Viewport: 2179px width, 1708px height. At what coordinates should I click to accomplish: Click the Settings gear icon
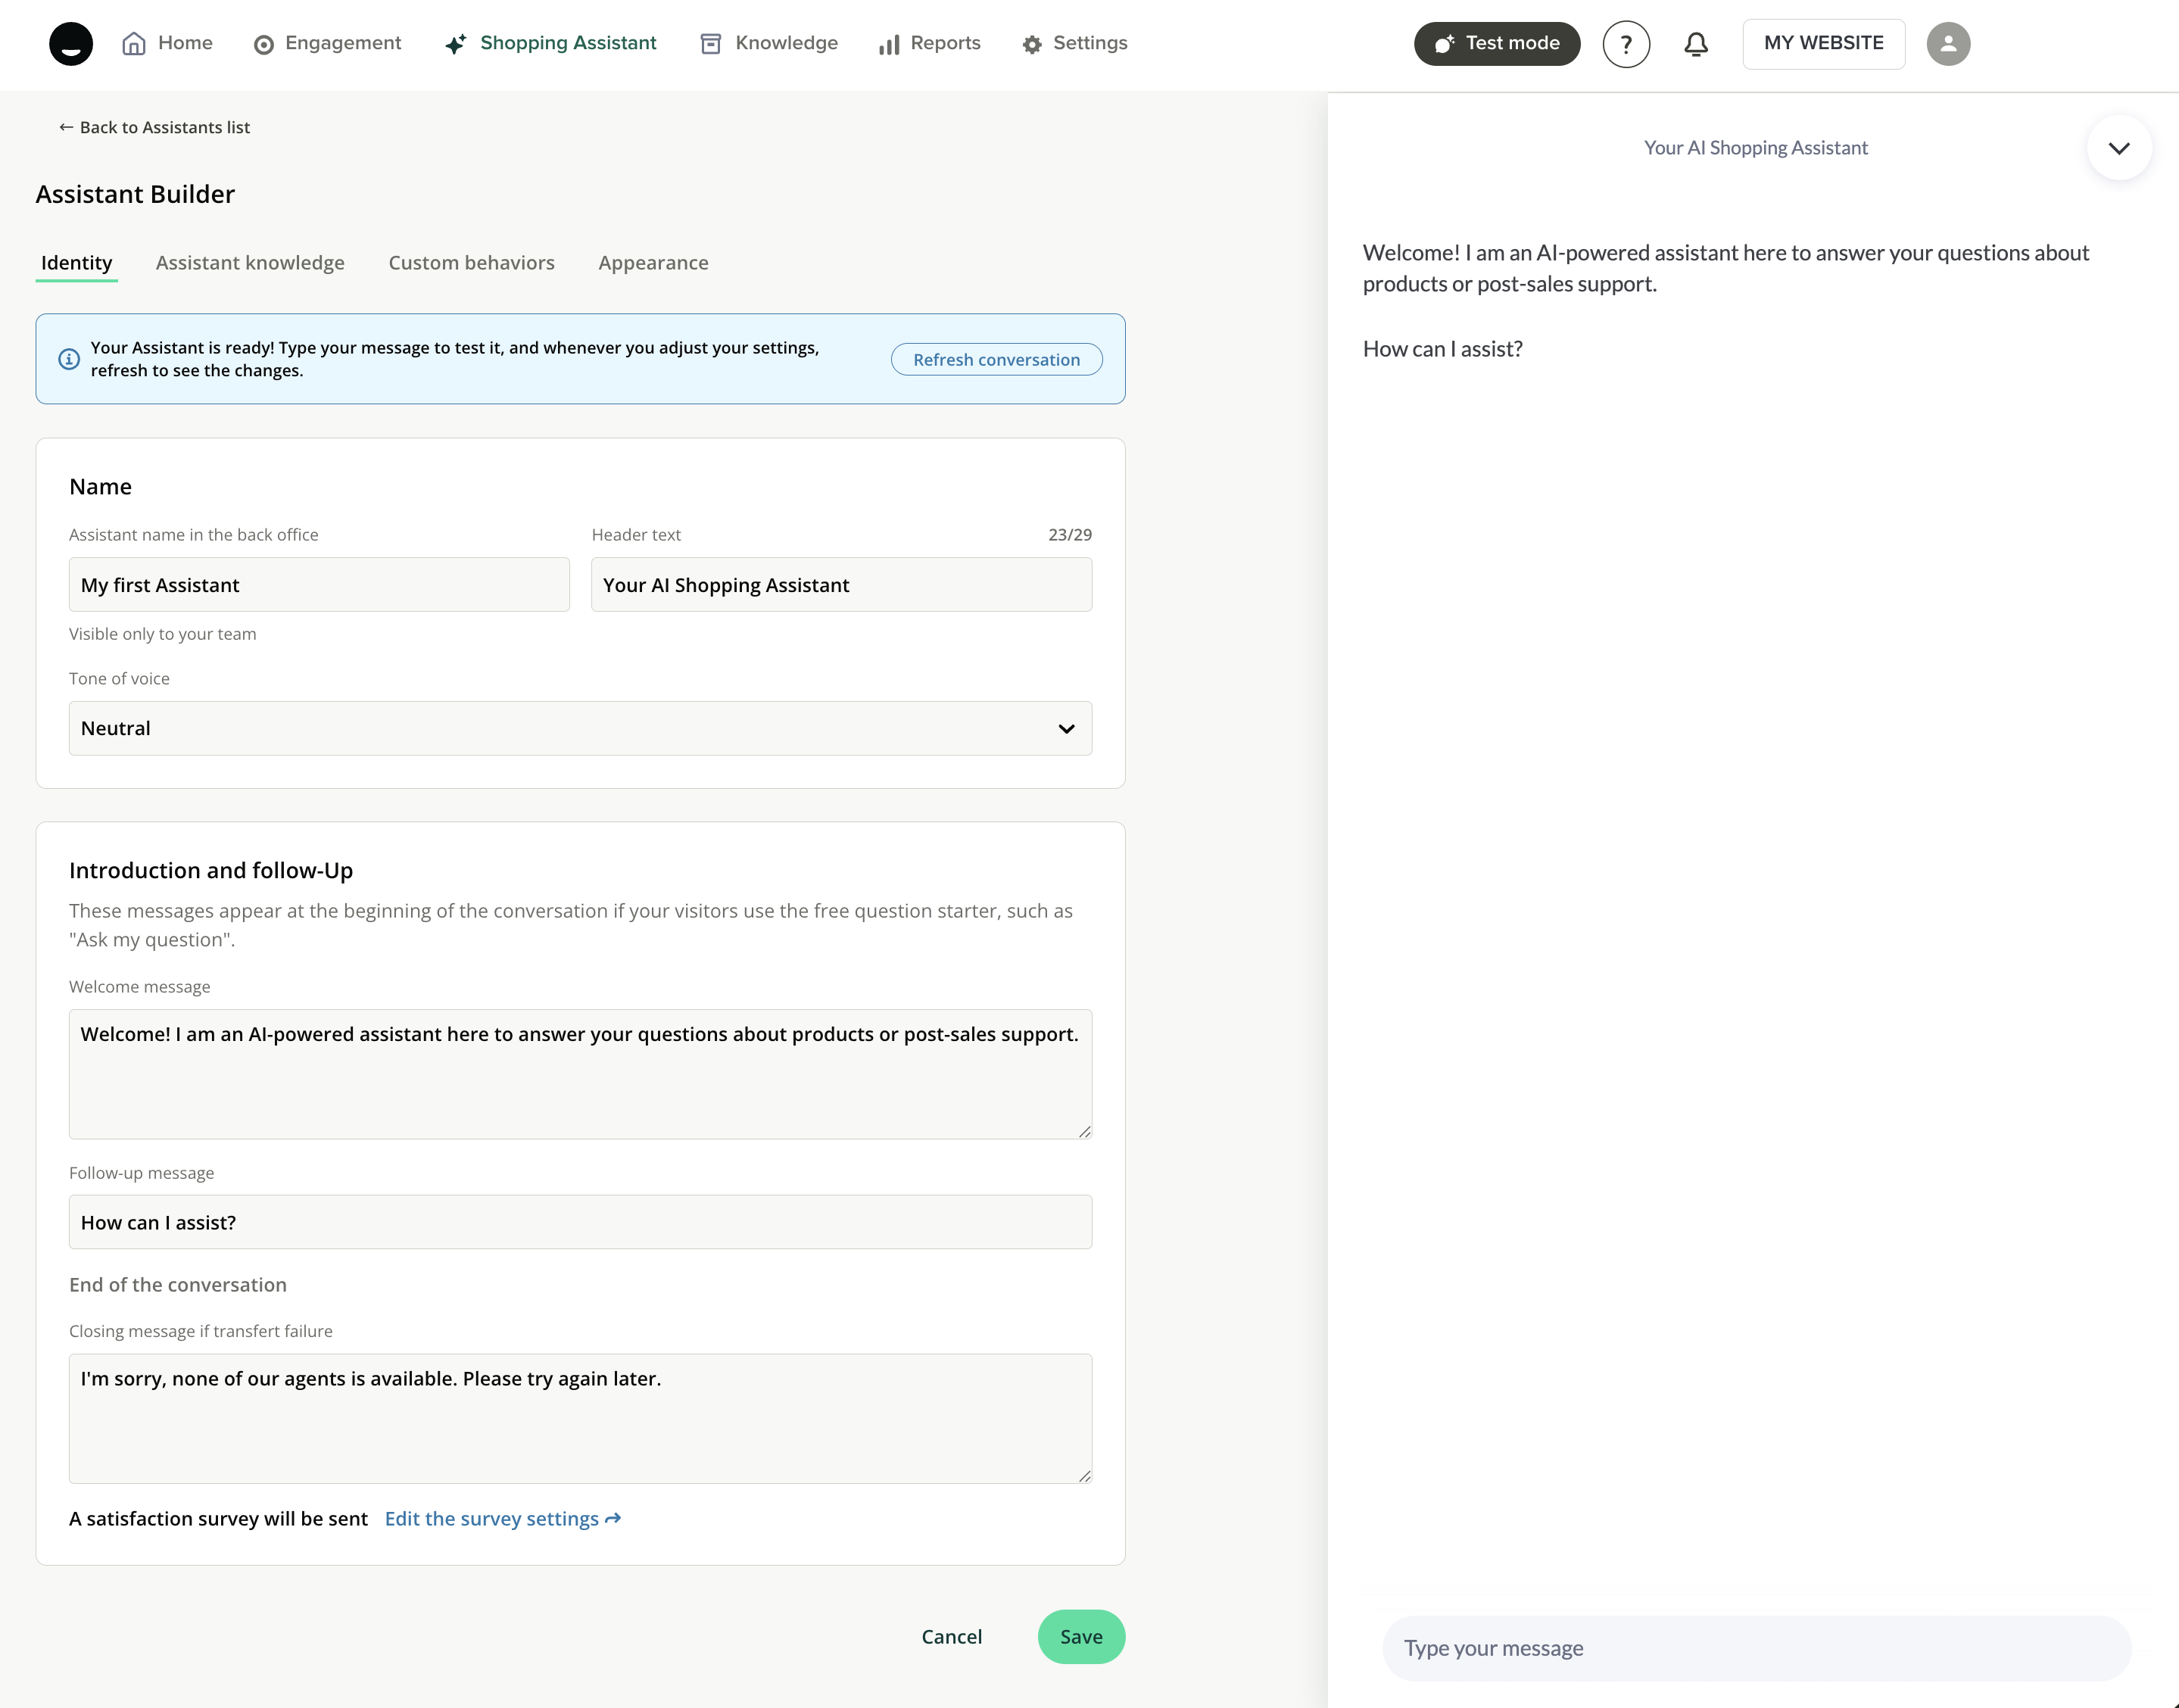pyautogui.click(x=1032, y=44)
